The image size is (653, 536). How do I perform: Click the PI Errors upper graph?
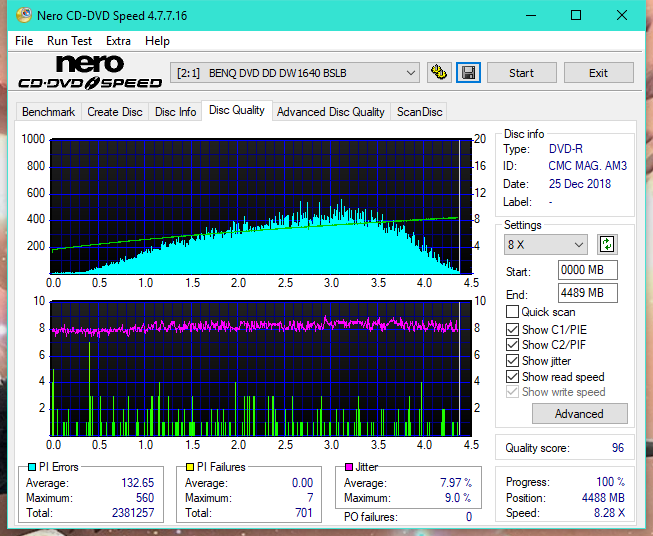point(261,206)
